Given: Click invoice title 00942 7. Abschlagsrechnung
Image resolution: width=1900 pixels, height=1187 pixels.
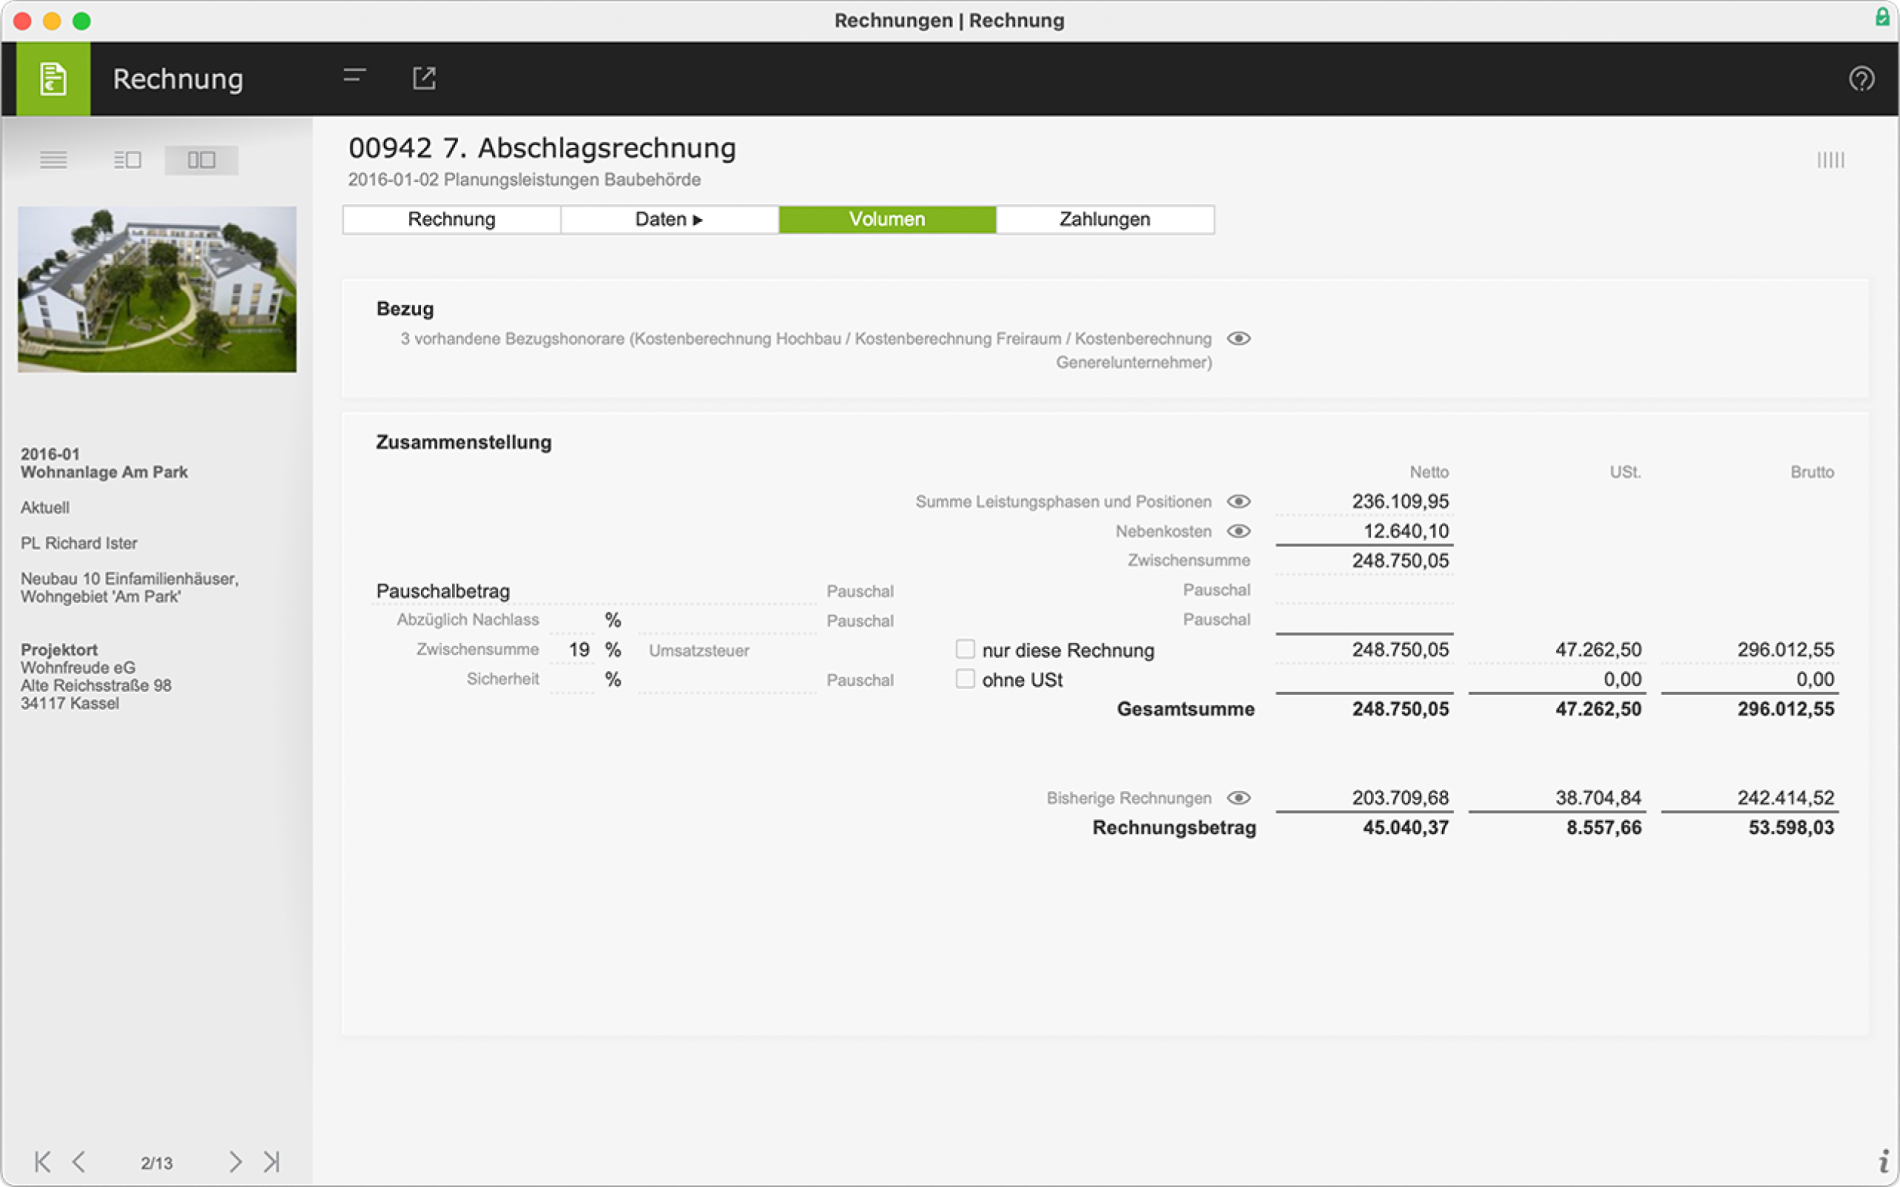Looking at the screenshot, I should point(542,148).
